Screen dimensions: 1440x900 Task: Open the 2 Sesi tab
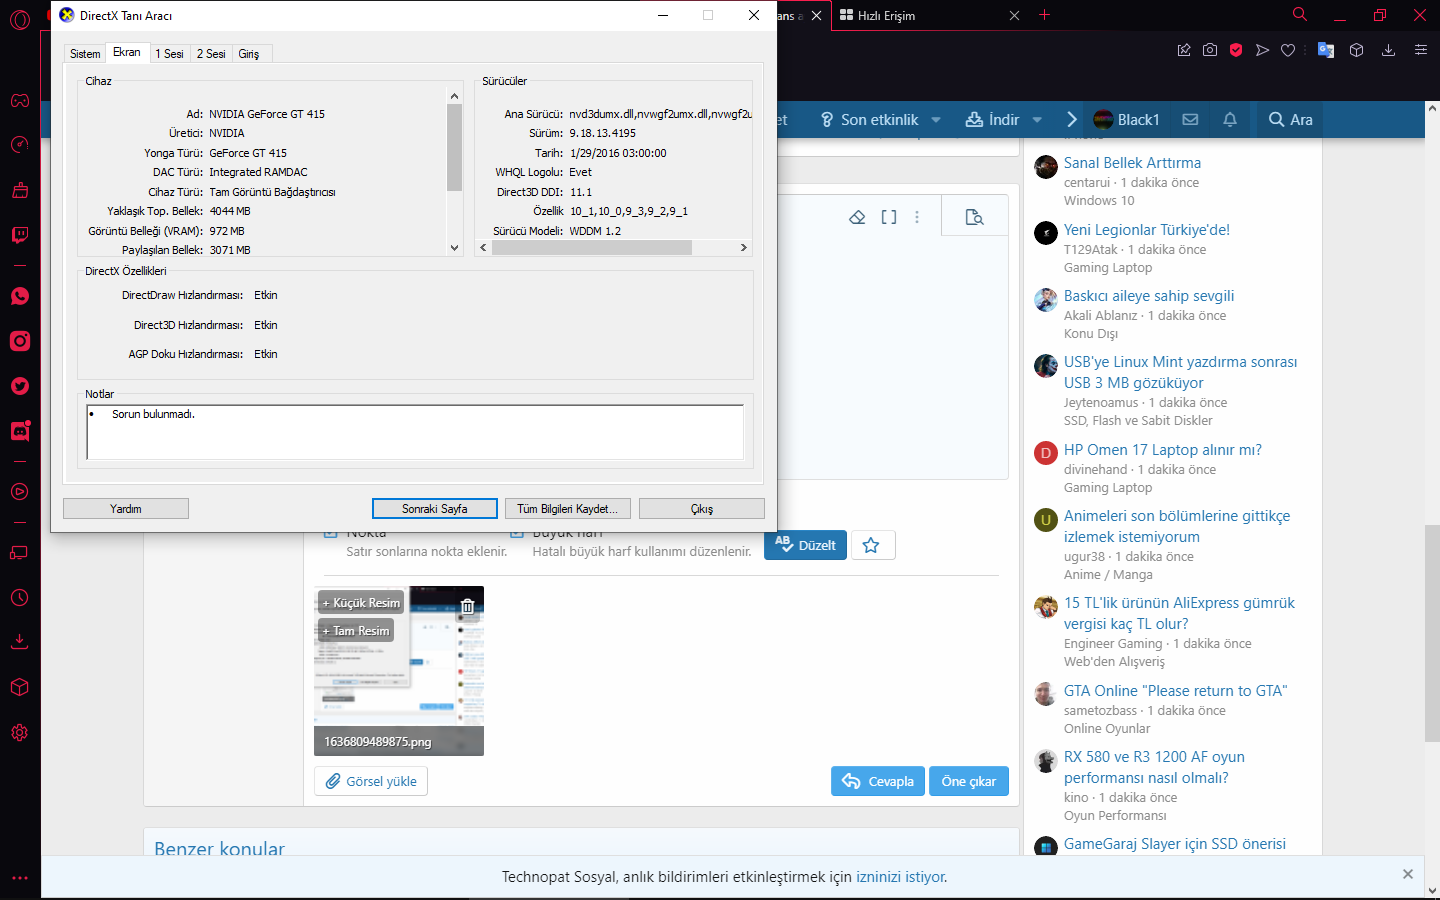tap(211, 54)
